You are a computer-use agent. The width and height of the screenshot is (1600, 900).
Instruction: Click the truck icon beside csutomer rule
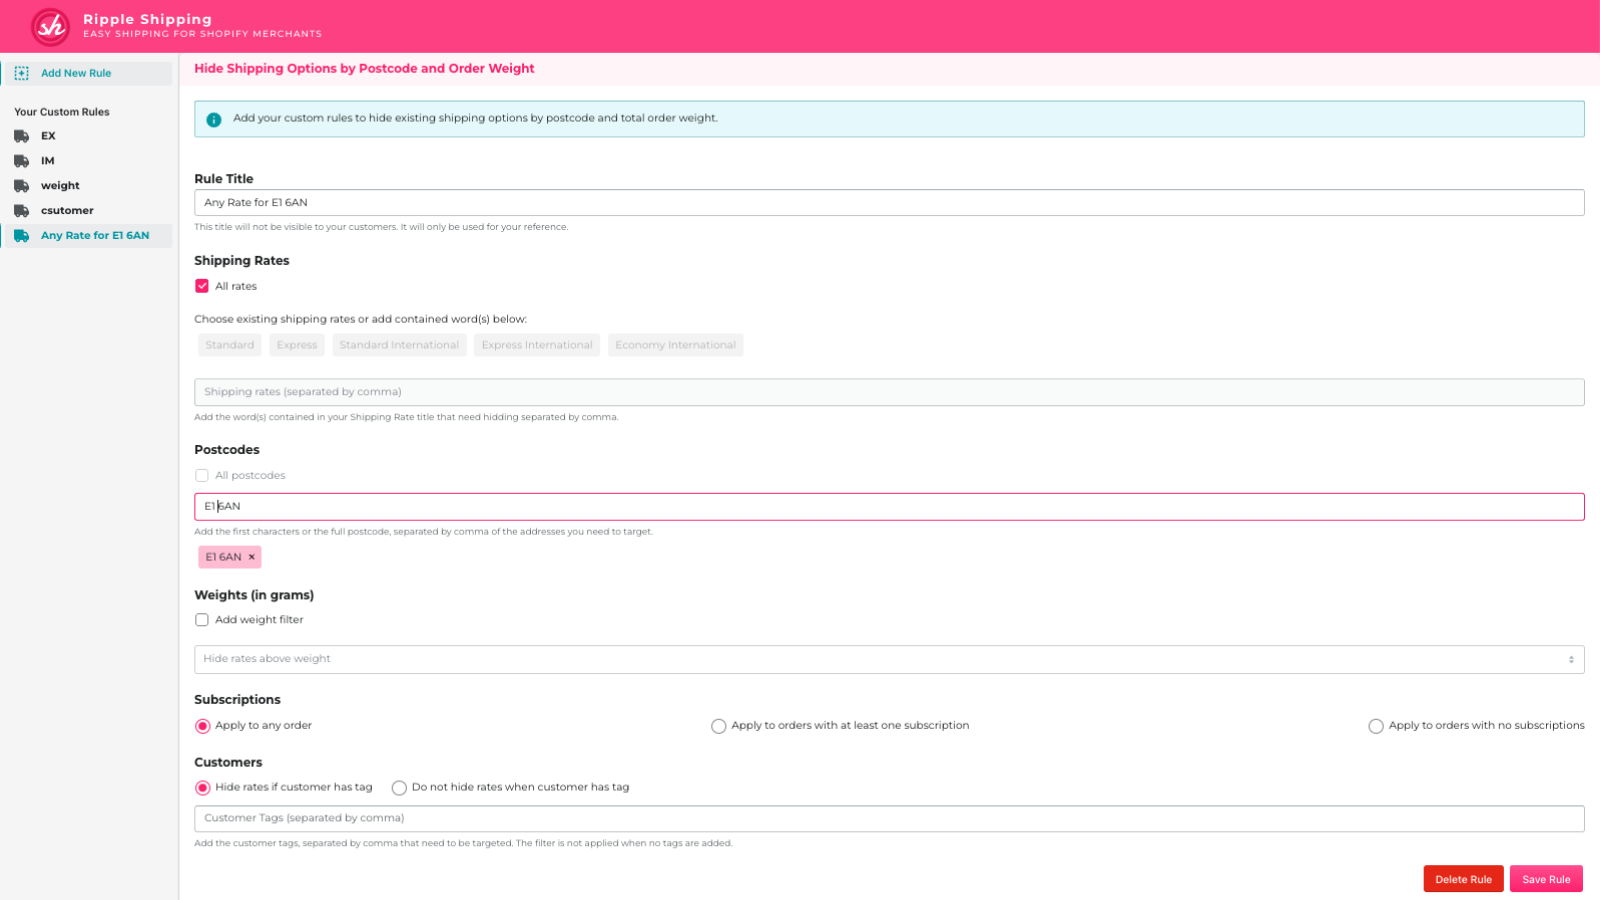(22, 211)
